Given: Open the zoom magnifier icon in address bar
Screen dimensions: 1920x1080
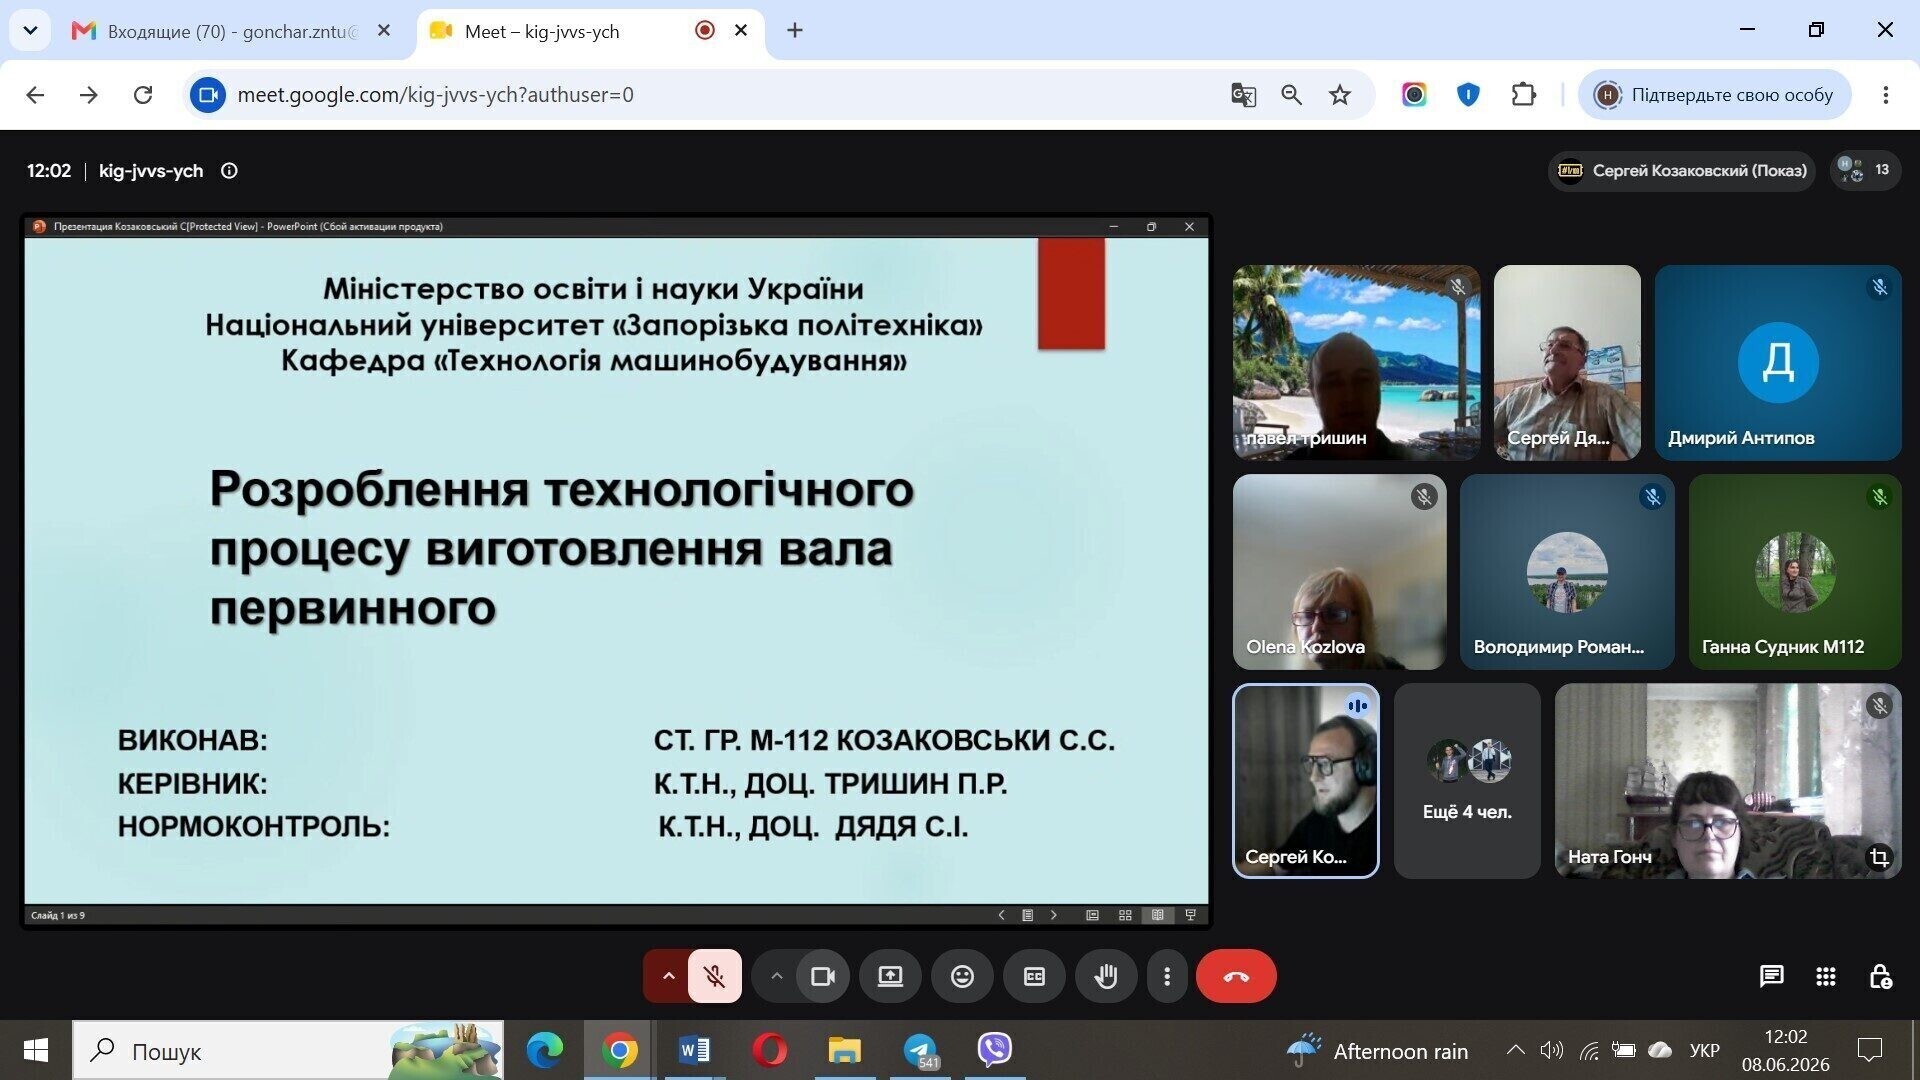Looking at the screenshot, I should [x=1291, y=95].
